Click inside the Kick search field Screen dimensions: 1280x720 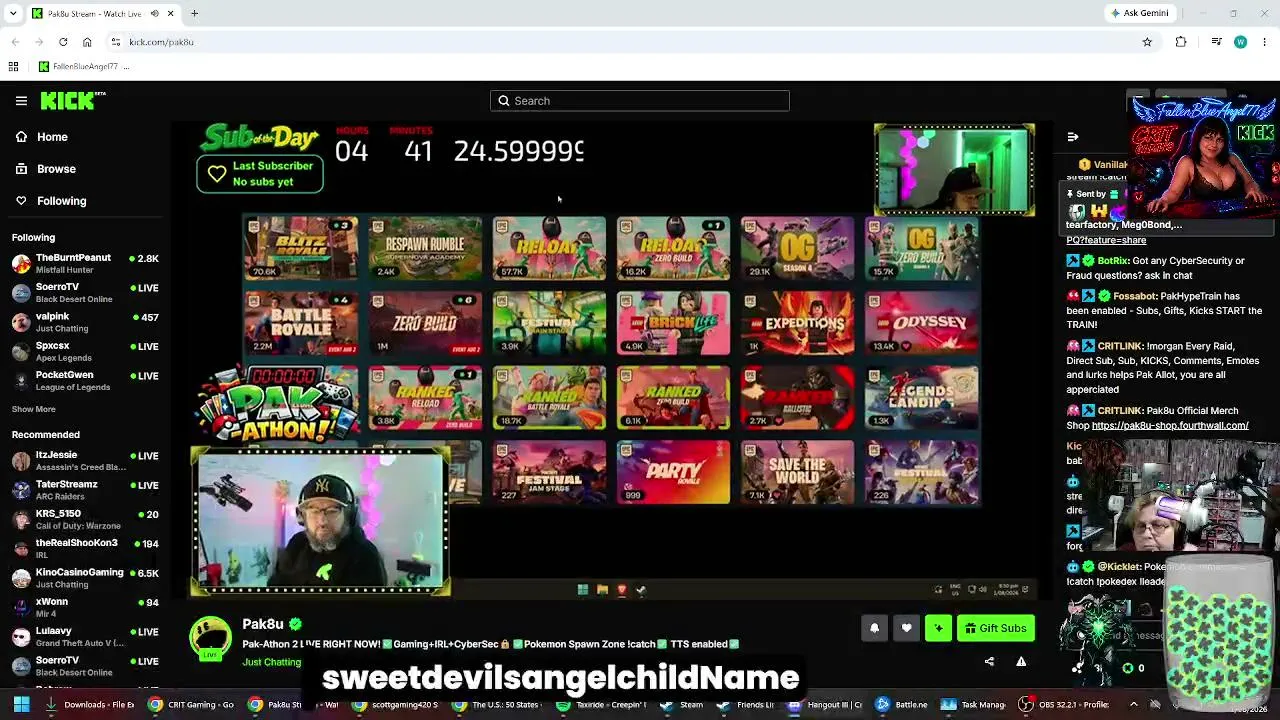coord(640,101)
